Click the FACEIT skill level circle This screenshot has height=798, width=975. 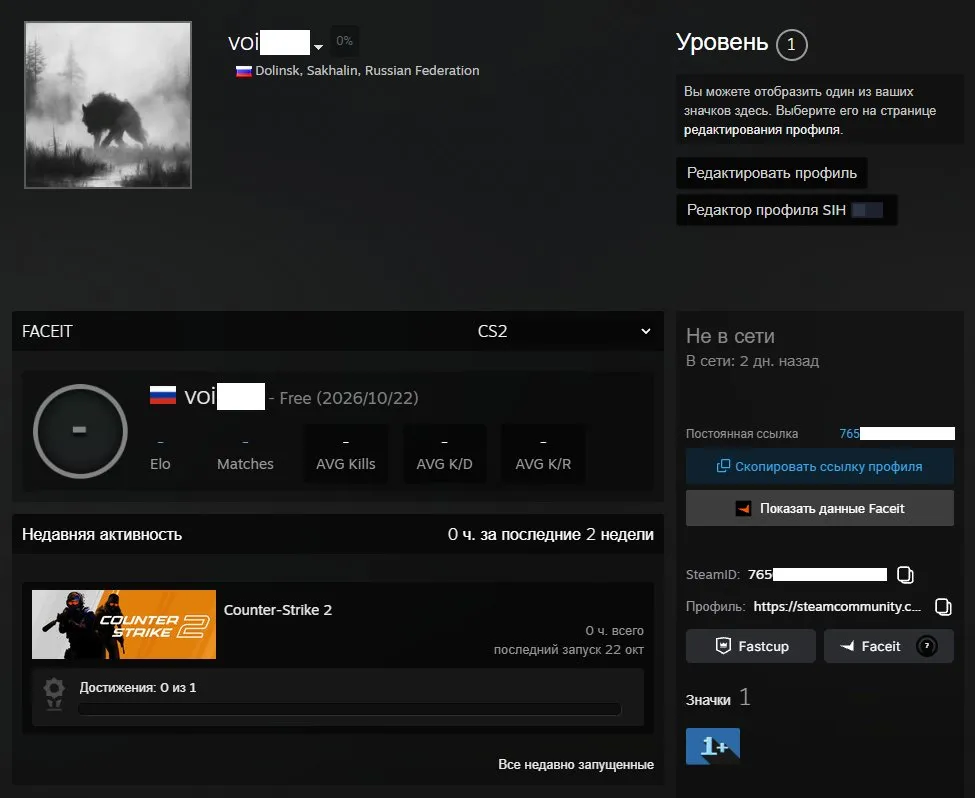80,431
